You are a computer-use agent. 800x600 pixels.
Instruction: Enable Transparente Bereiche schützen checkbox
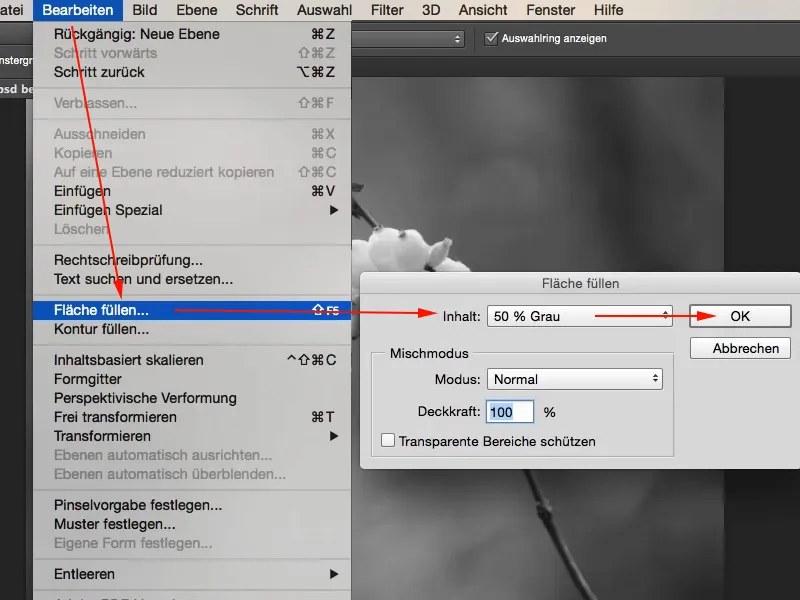[x=388, y=440]
